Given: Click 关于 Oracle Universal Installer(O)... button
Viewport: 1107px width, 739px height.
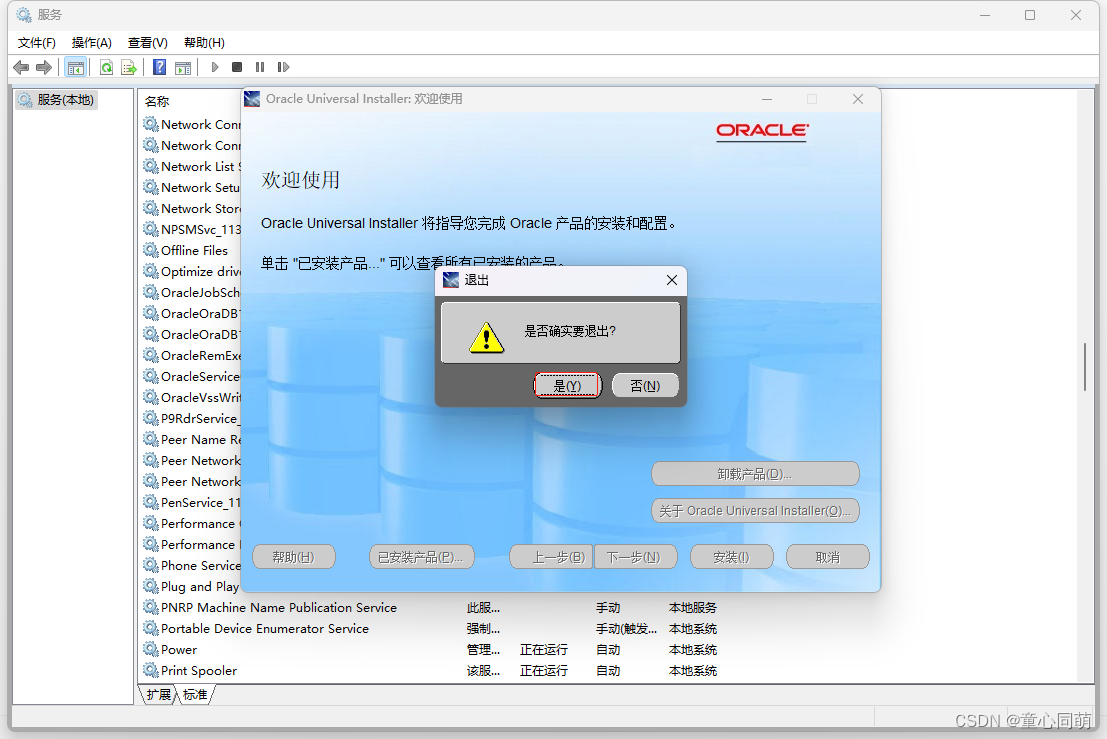Looking at the screenshot, I should (755, 510).
